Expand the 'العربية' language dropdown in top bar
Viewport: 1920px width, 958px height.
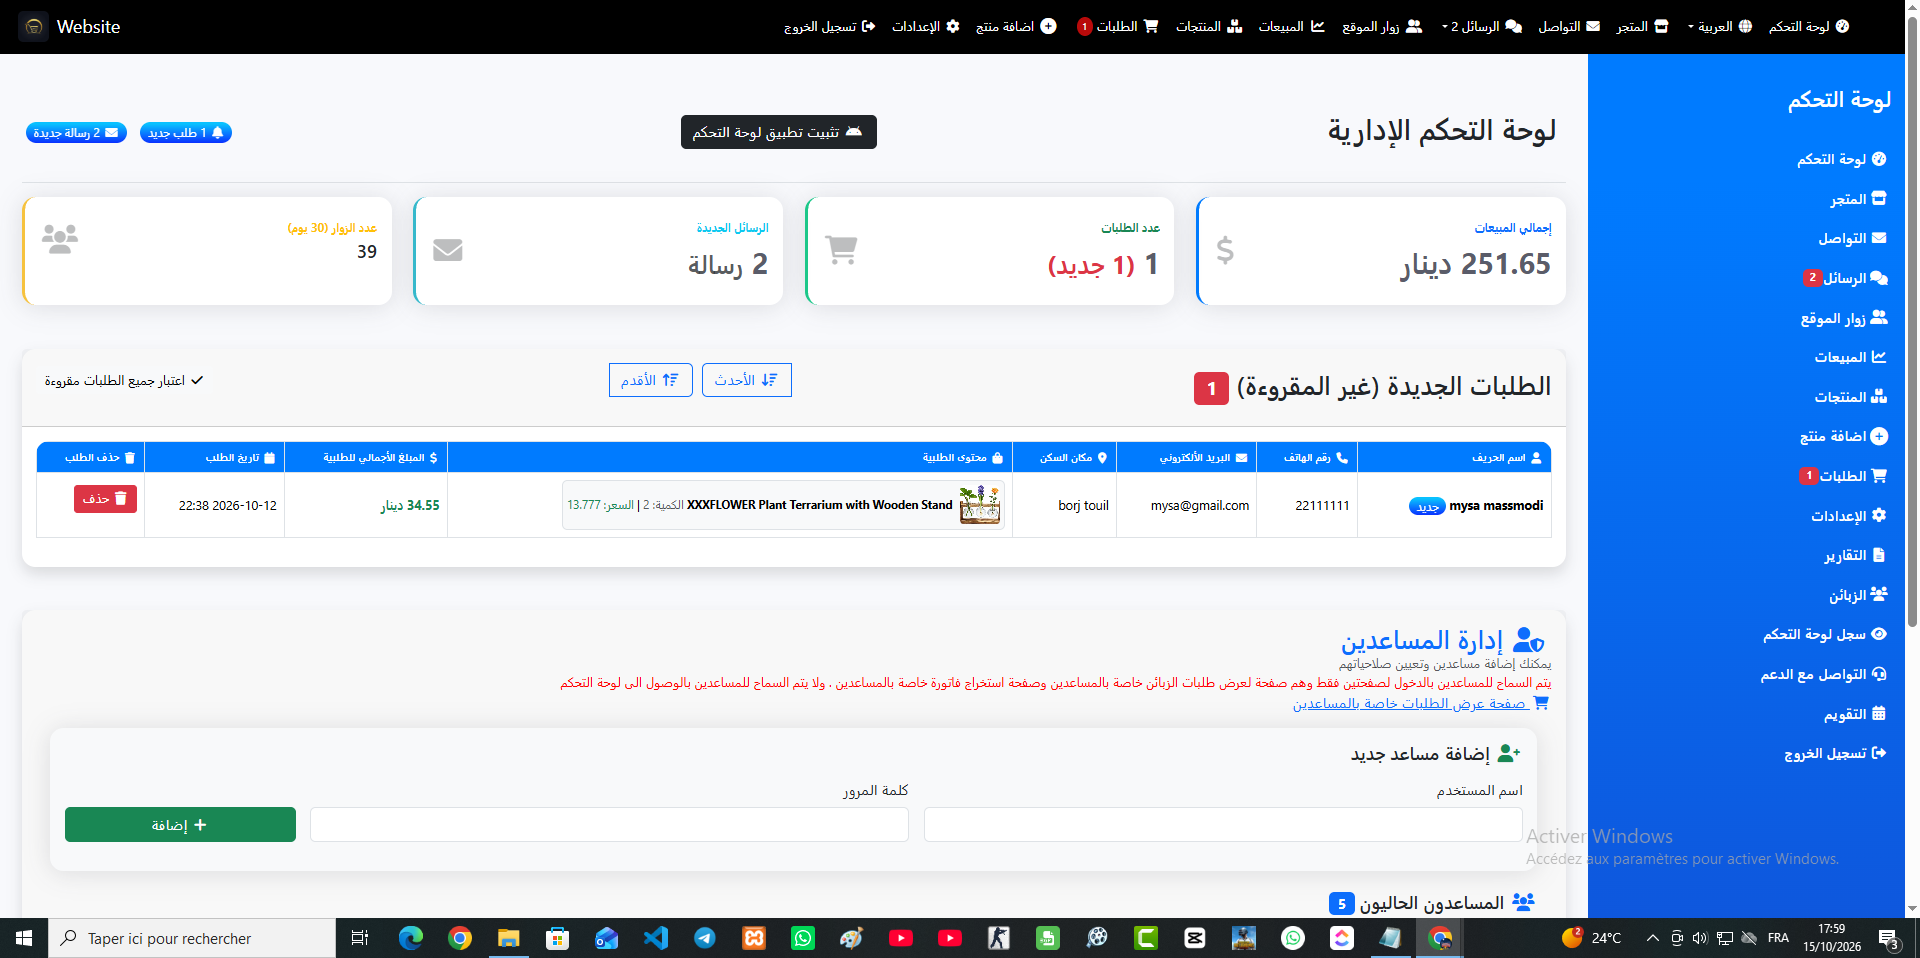tap(1720, 27)
